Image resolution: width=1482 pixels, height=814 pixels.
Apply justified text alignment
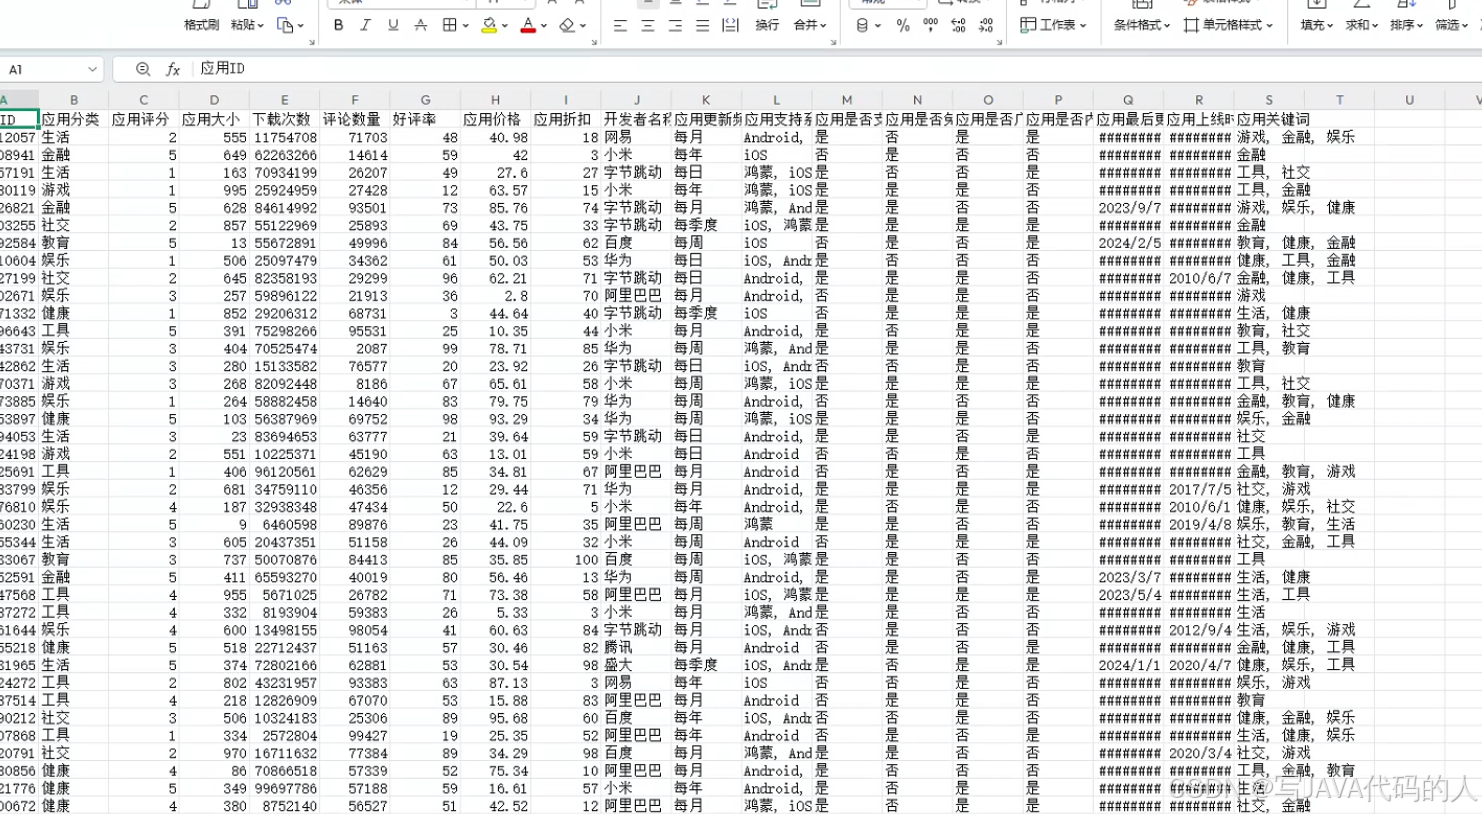(x=703, y=25)
